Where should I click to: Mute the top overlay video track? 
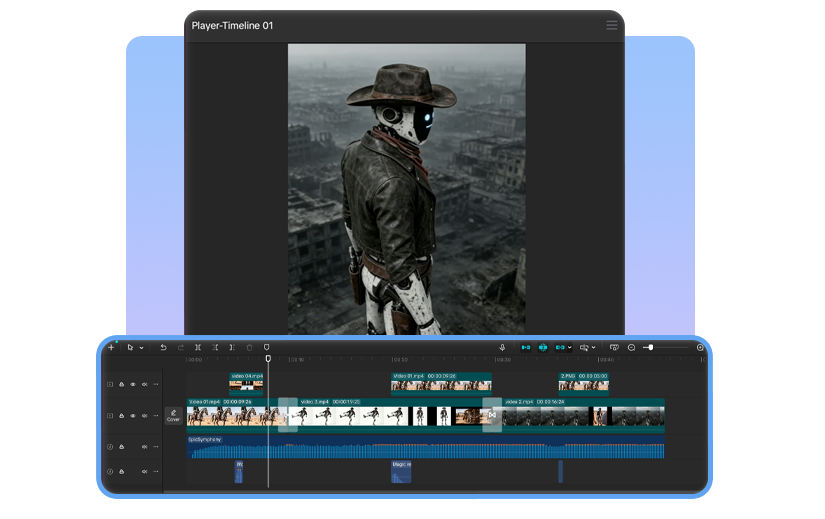coord(144,384)
